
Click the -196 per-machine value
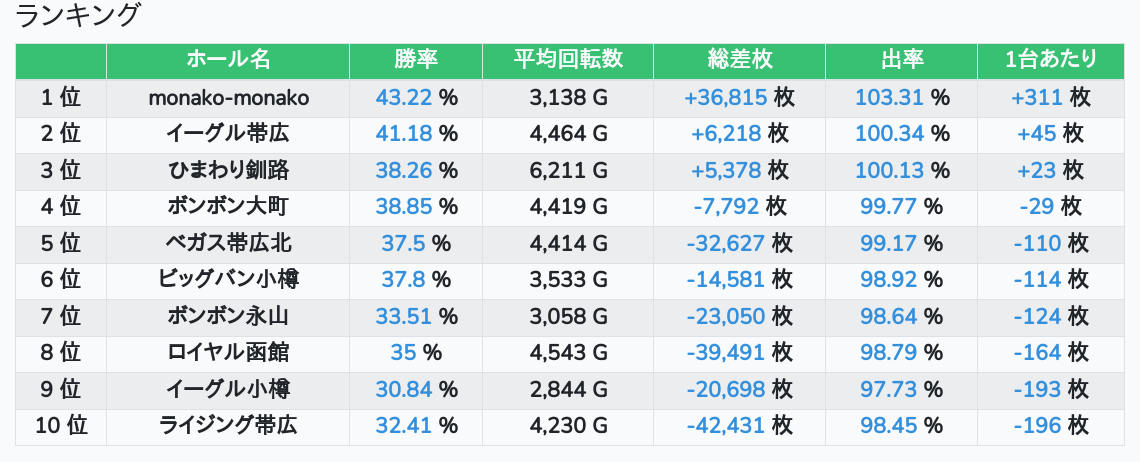point(1037,426)
